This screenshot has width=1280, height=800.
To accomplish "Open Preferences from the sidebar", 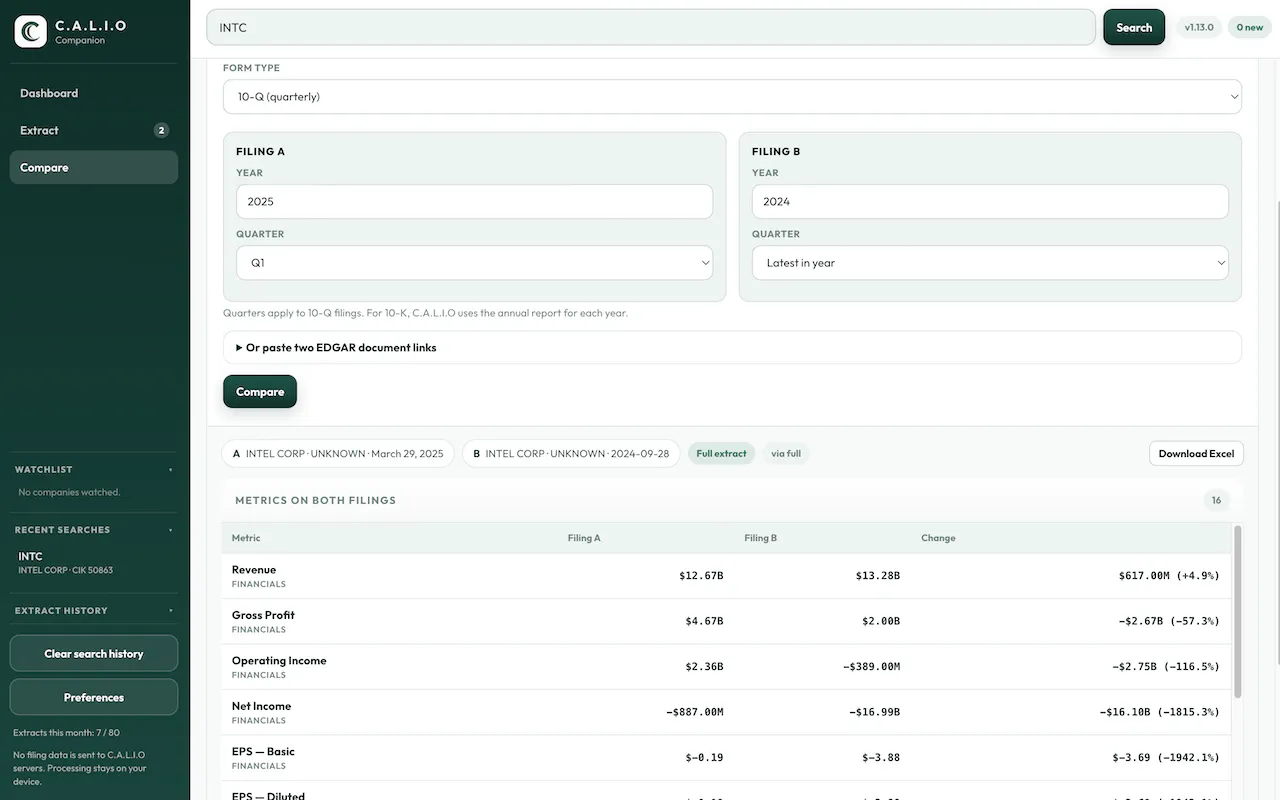I will (94, 698).
